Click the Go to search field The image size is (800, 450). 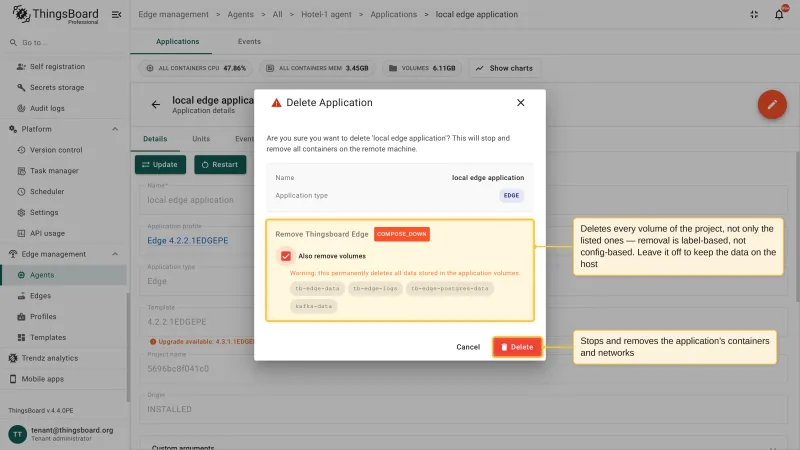tap(65, 42)
